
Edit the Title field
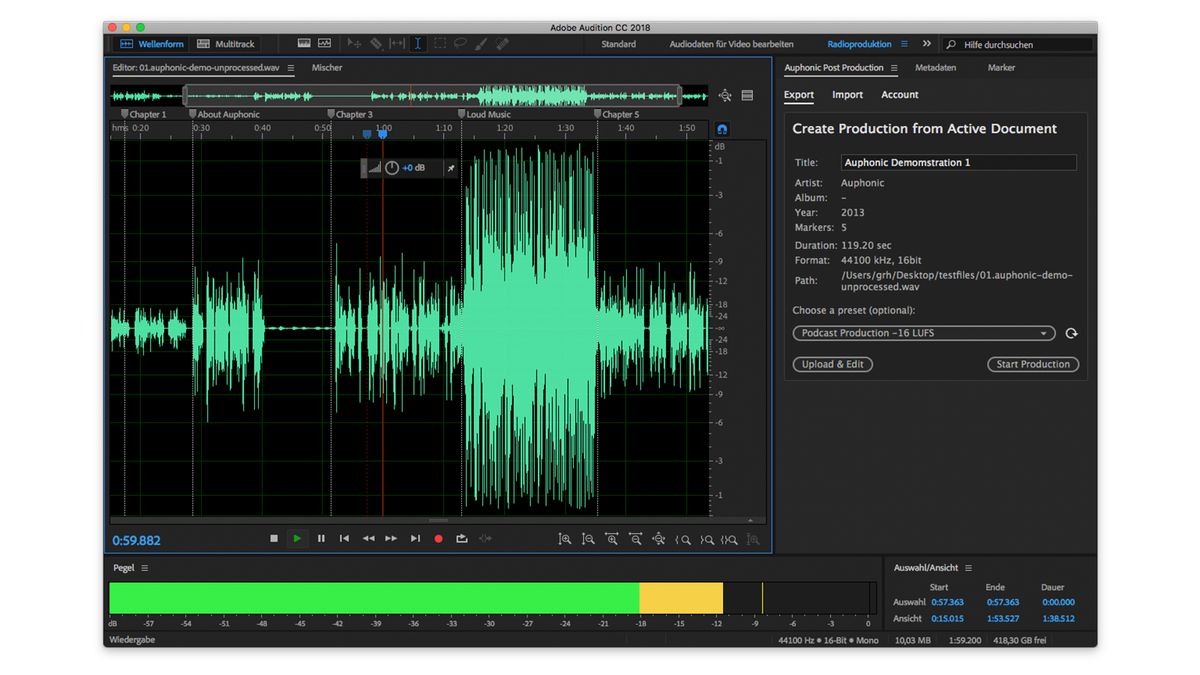pyautogui.click(x=959, y=162)
